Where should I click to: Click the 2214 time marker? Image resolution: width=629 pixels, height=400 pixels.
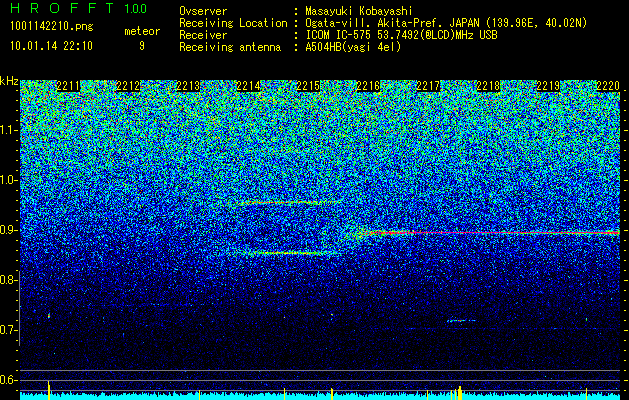click(x=248, y=86)
